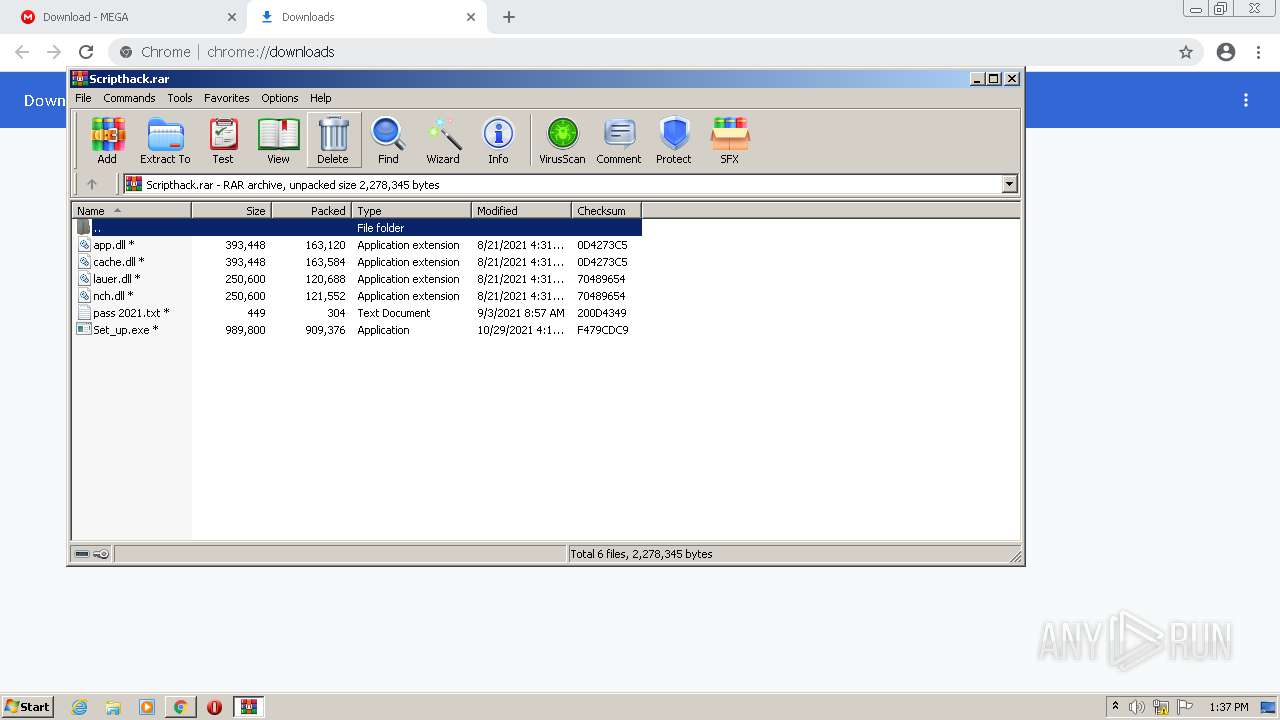Click the Protect shield icon

[x=674, y=140]
